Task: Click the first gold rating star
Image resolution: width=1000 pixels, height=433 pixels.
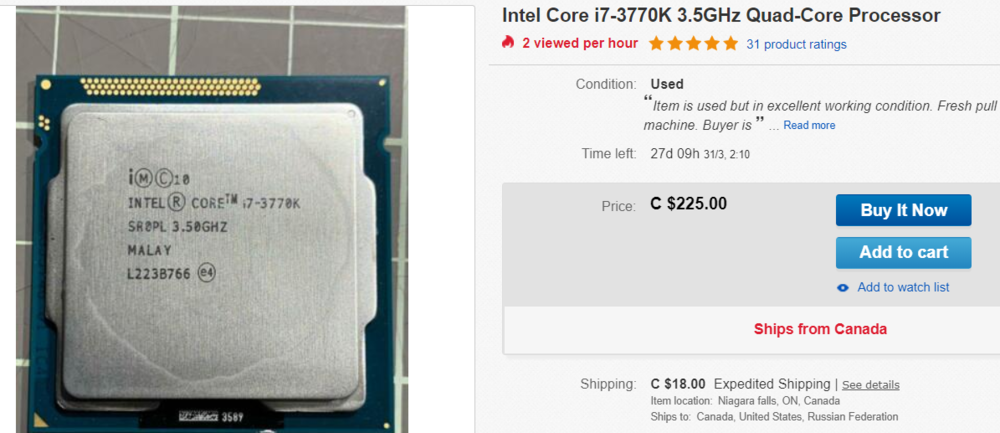Action: tap(656, 44)
